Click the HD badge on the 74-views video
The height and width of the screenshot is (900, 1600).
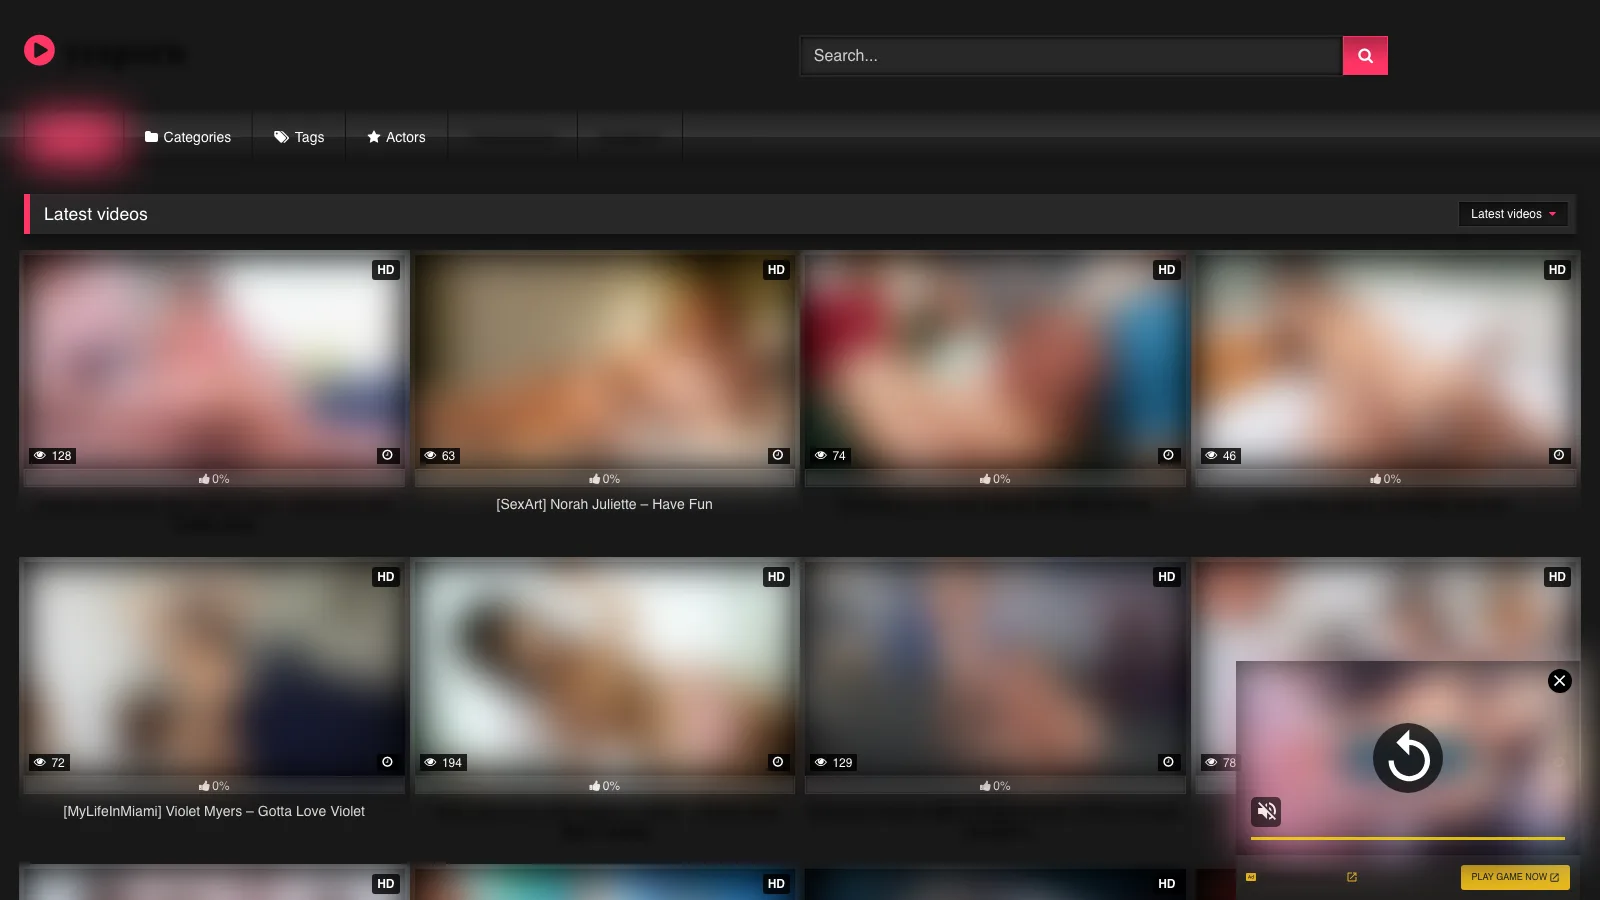click(1167, 270)
